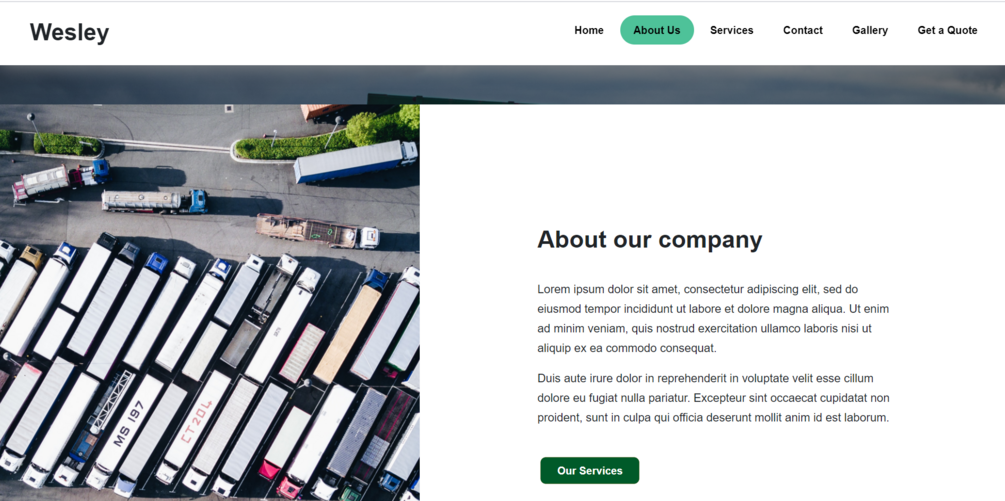Image resolution: width=1005 pixels, height=501 pixels.
Task: Click the trailer marked CT204
Action: [x=194, y=423]
